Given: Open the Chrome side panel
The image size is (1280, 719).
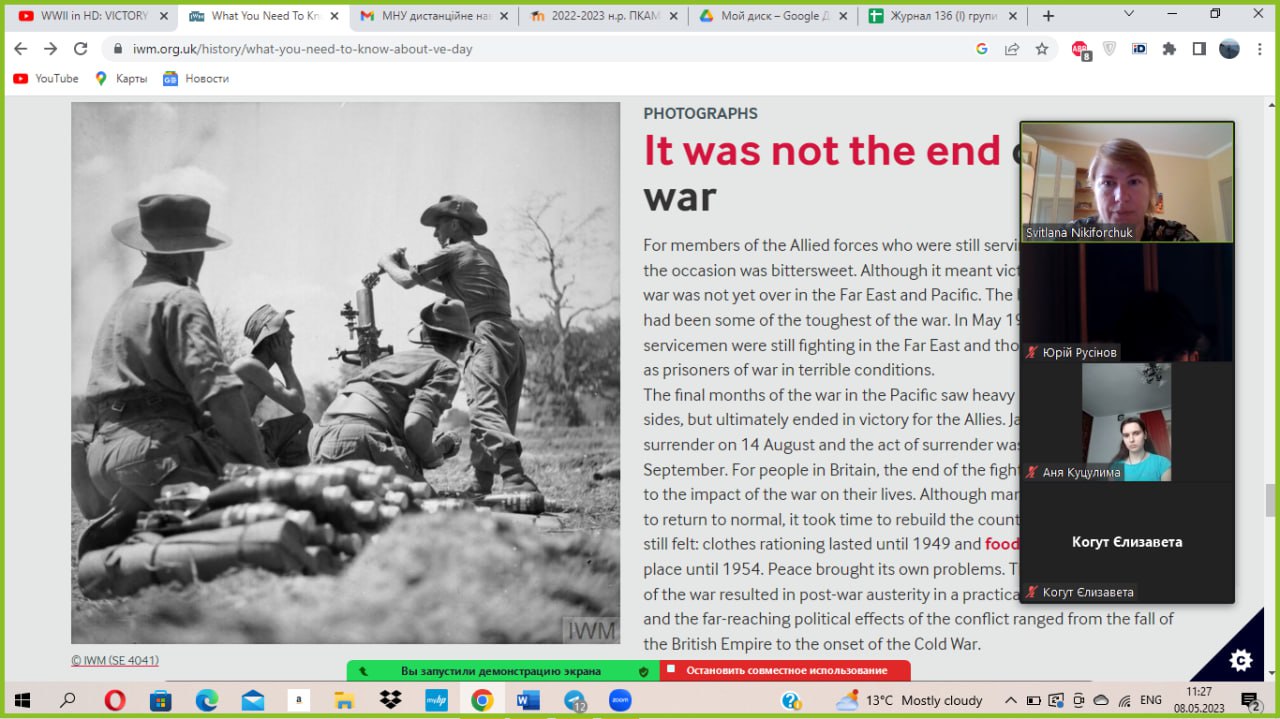Looking at the screenshot, I should point(1199,49).
